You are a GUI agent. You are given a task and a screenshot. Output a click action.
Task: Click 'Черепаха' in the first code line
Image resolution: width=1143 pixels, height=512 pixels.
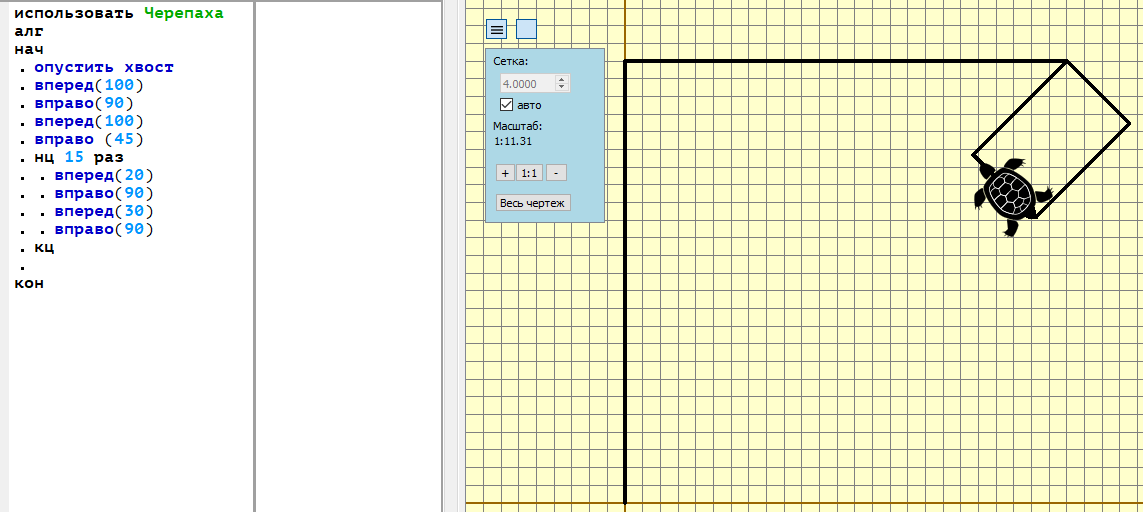184,14
